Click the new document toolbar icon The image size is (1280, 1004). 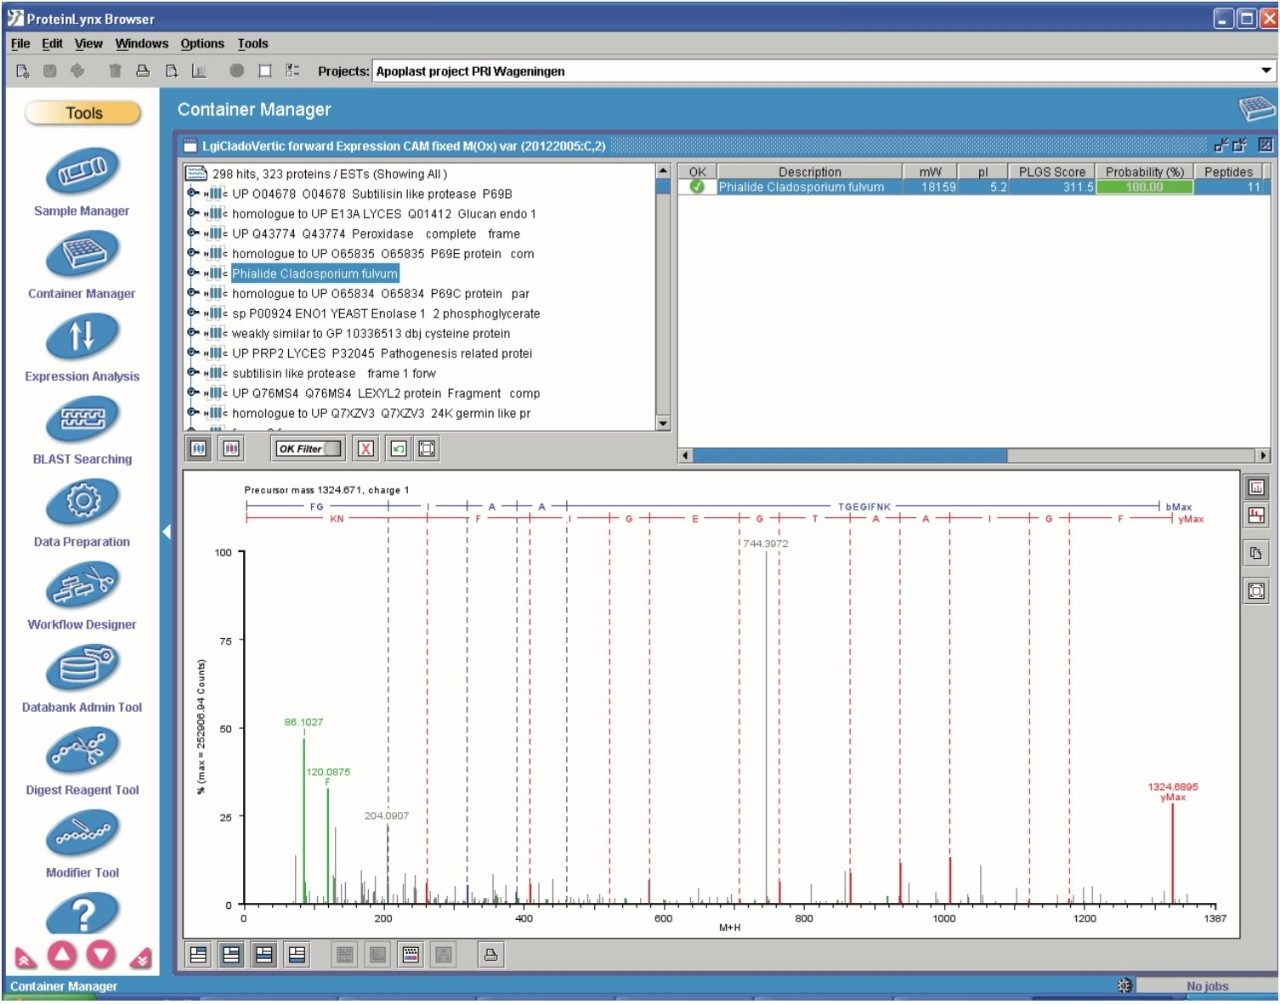pos(23,71)
